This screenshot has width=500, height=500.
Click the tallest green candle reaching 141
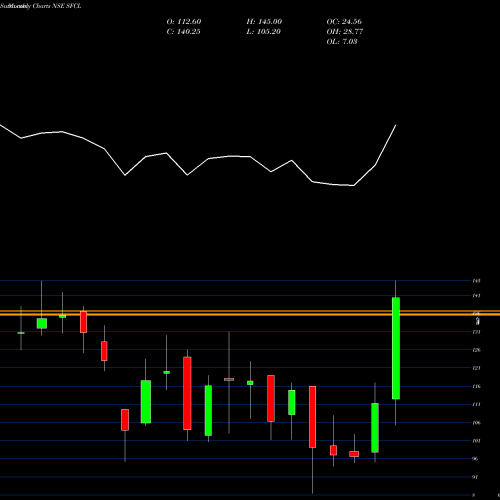396,348
